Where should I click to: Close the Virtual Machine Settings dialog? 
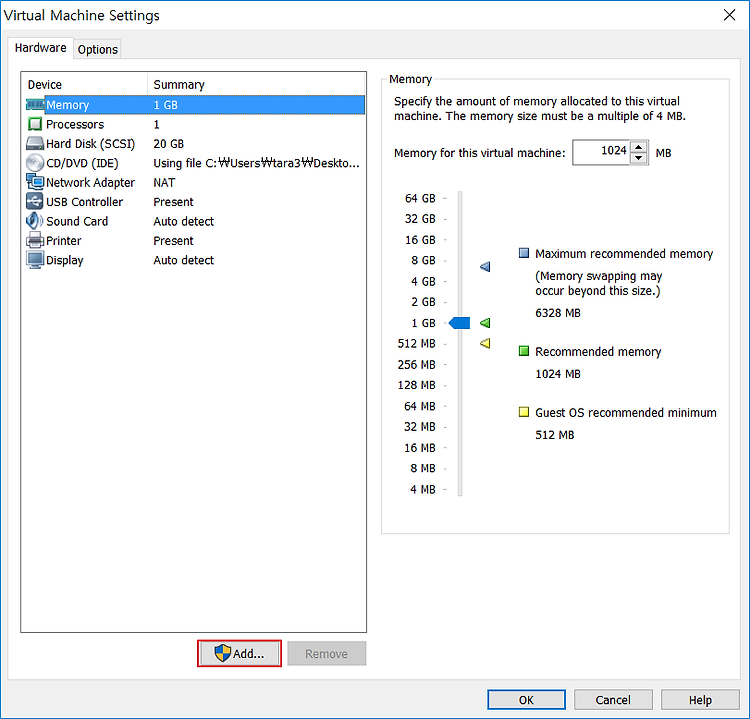tap(729, 15)
